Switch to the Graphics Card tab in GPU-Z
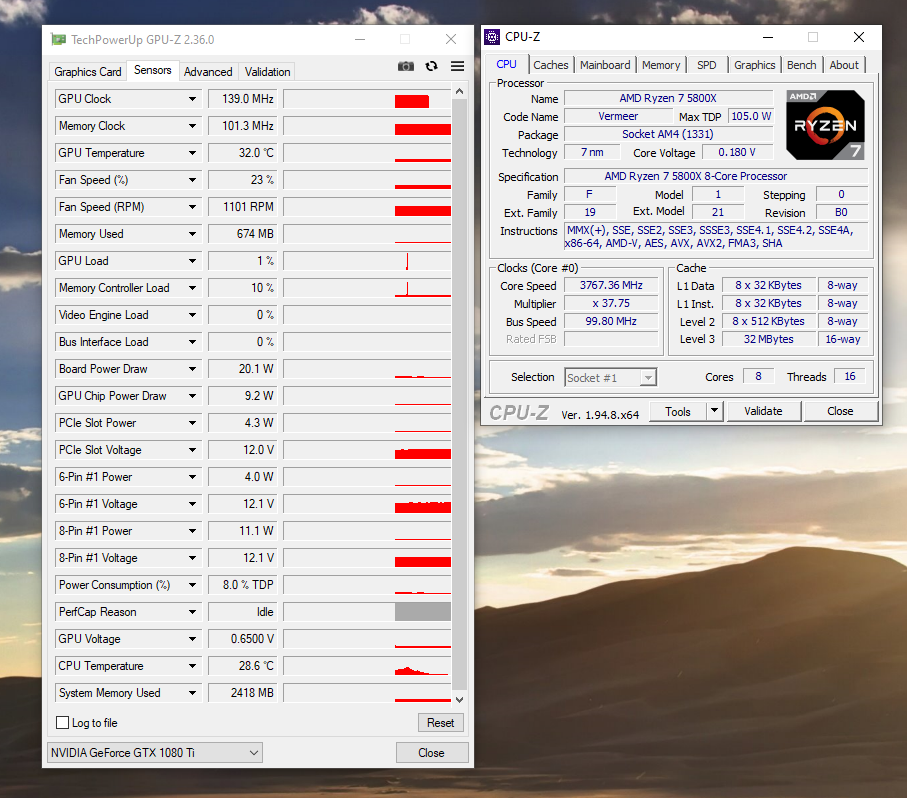Viewport: 907px width, 798px height. pyautogui.click(x=88, y=72)
